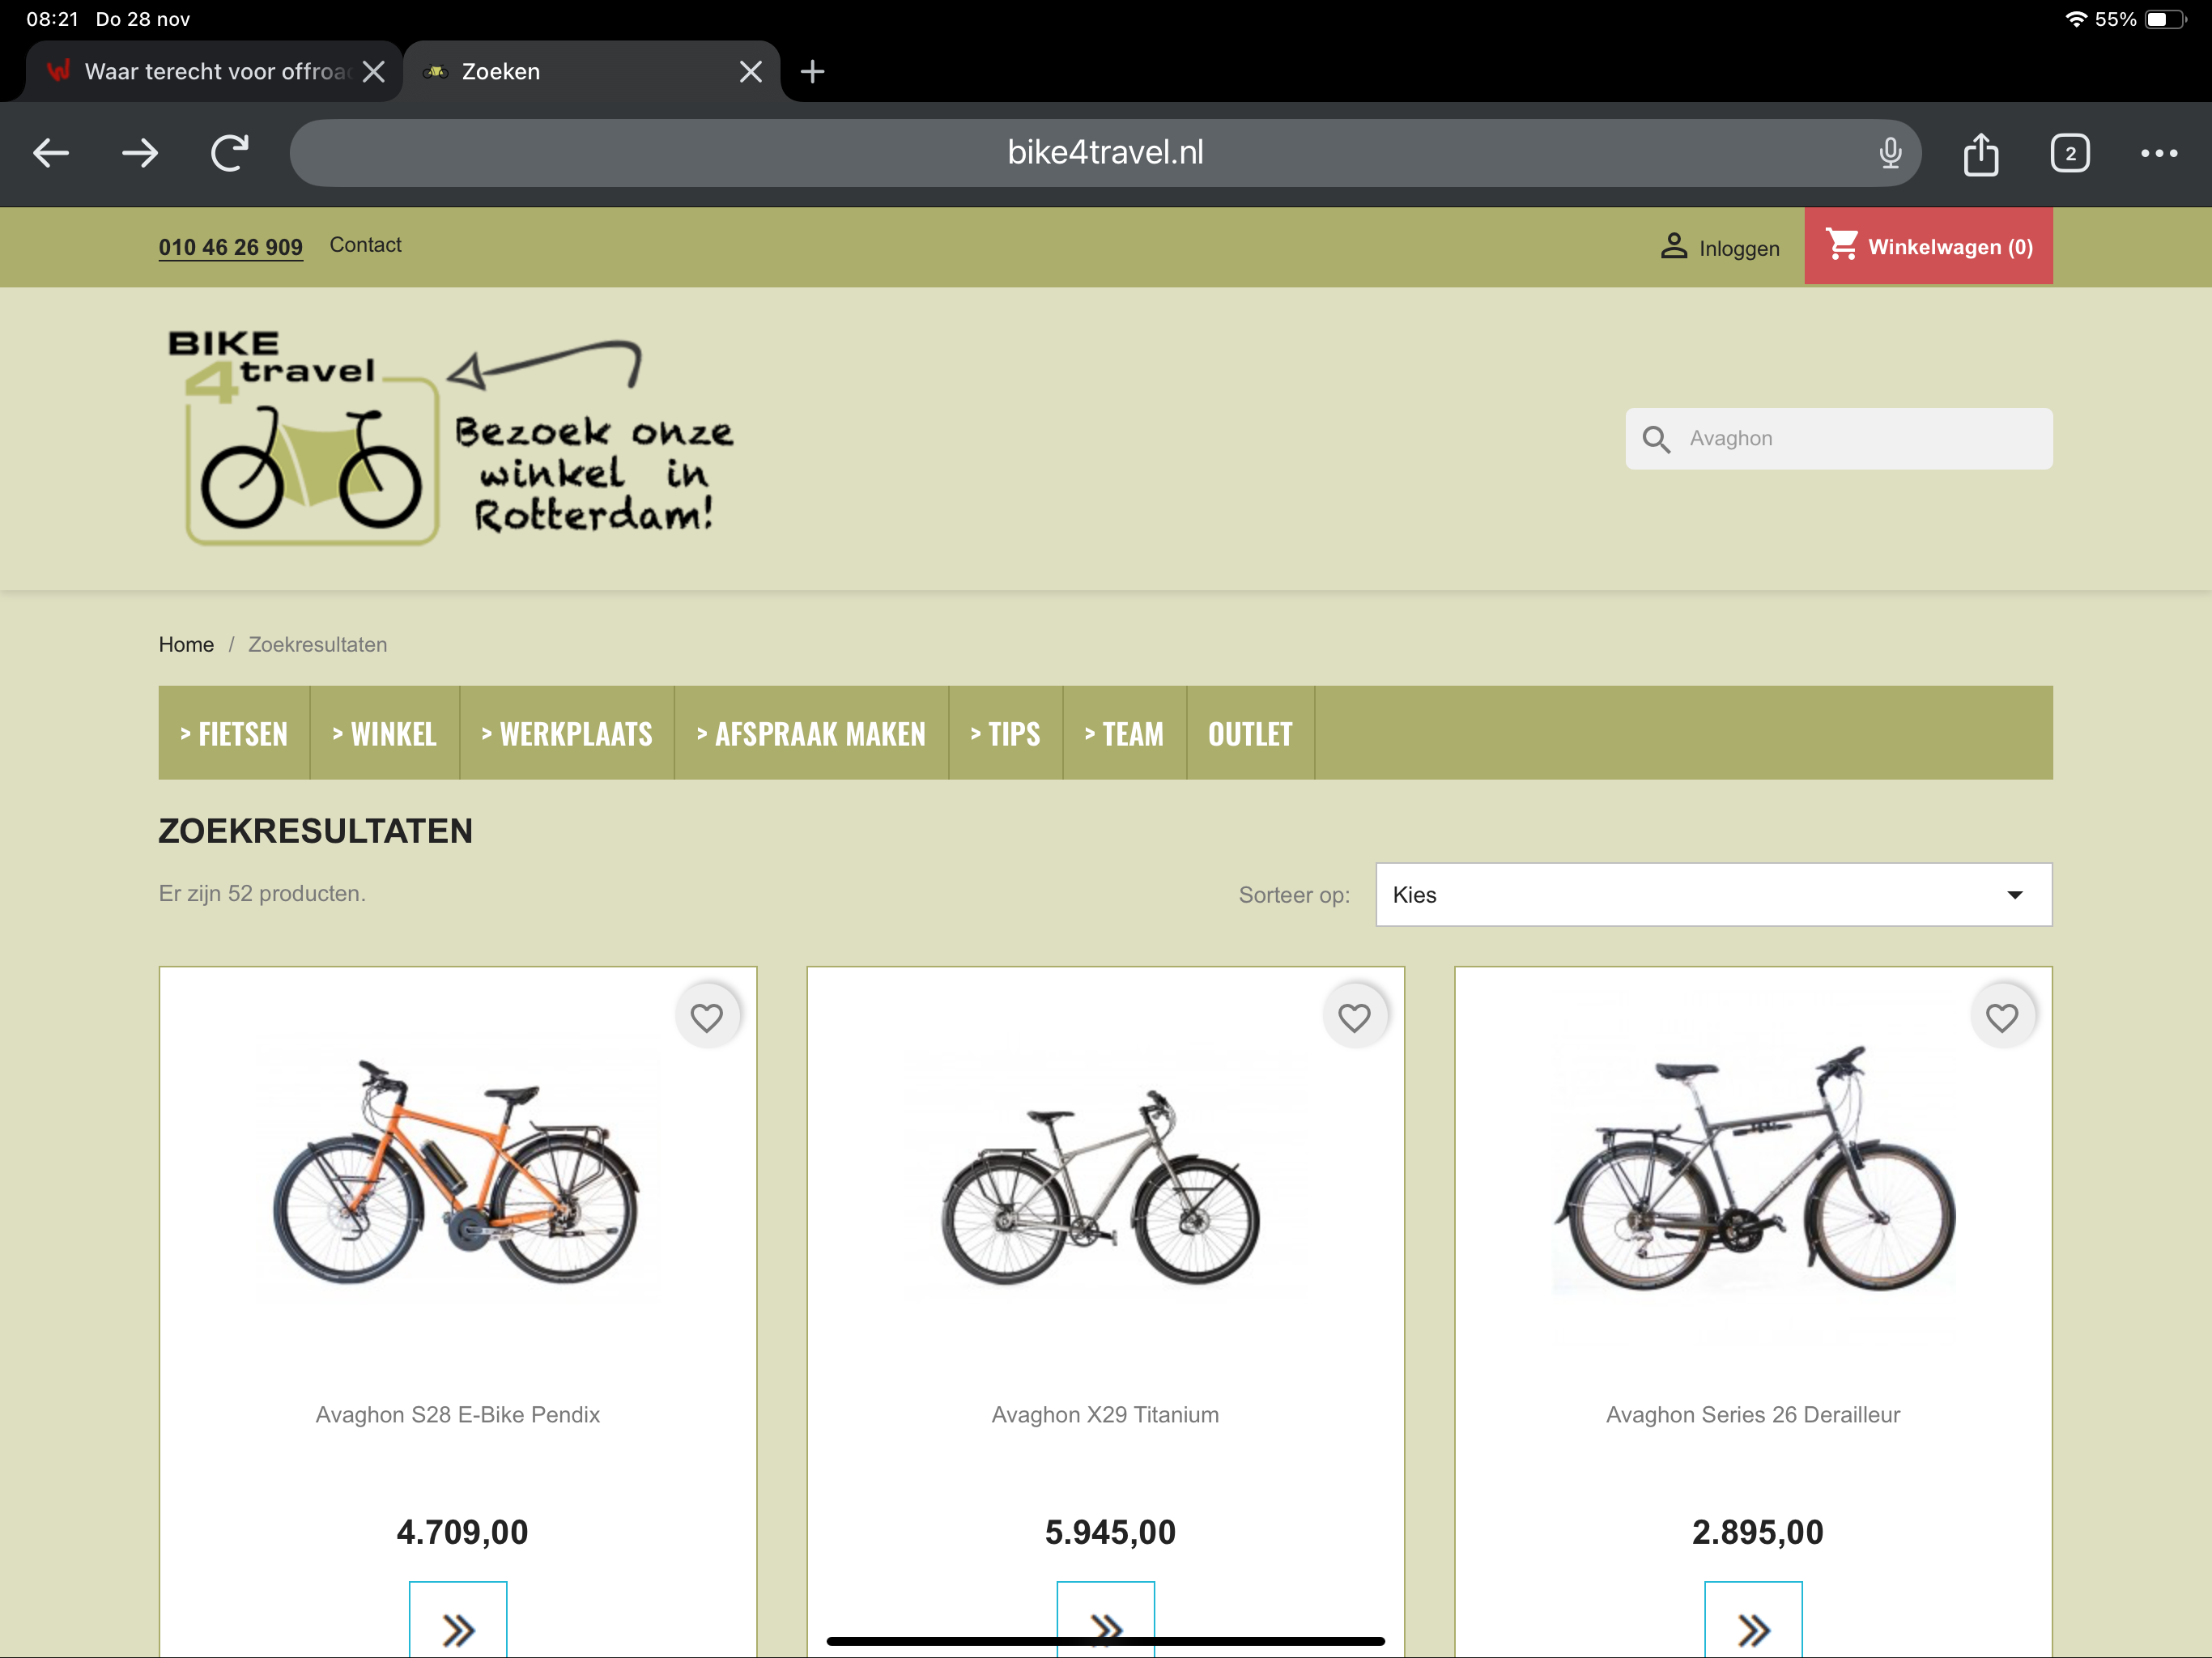Screen dimensions: 2212x1658
Task: Open the share sheet icon
Action: click(1980, 153)
